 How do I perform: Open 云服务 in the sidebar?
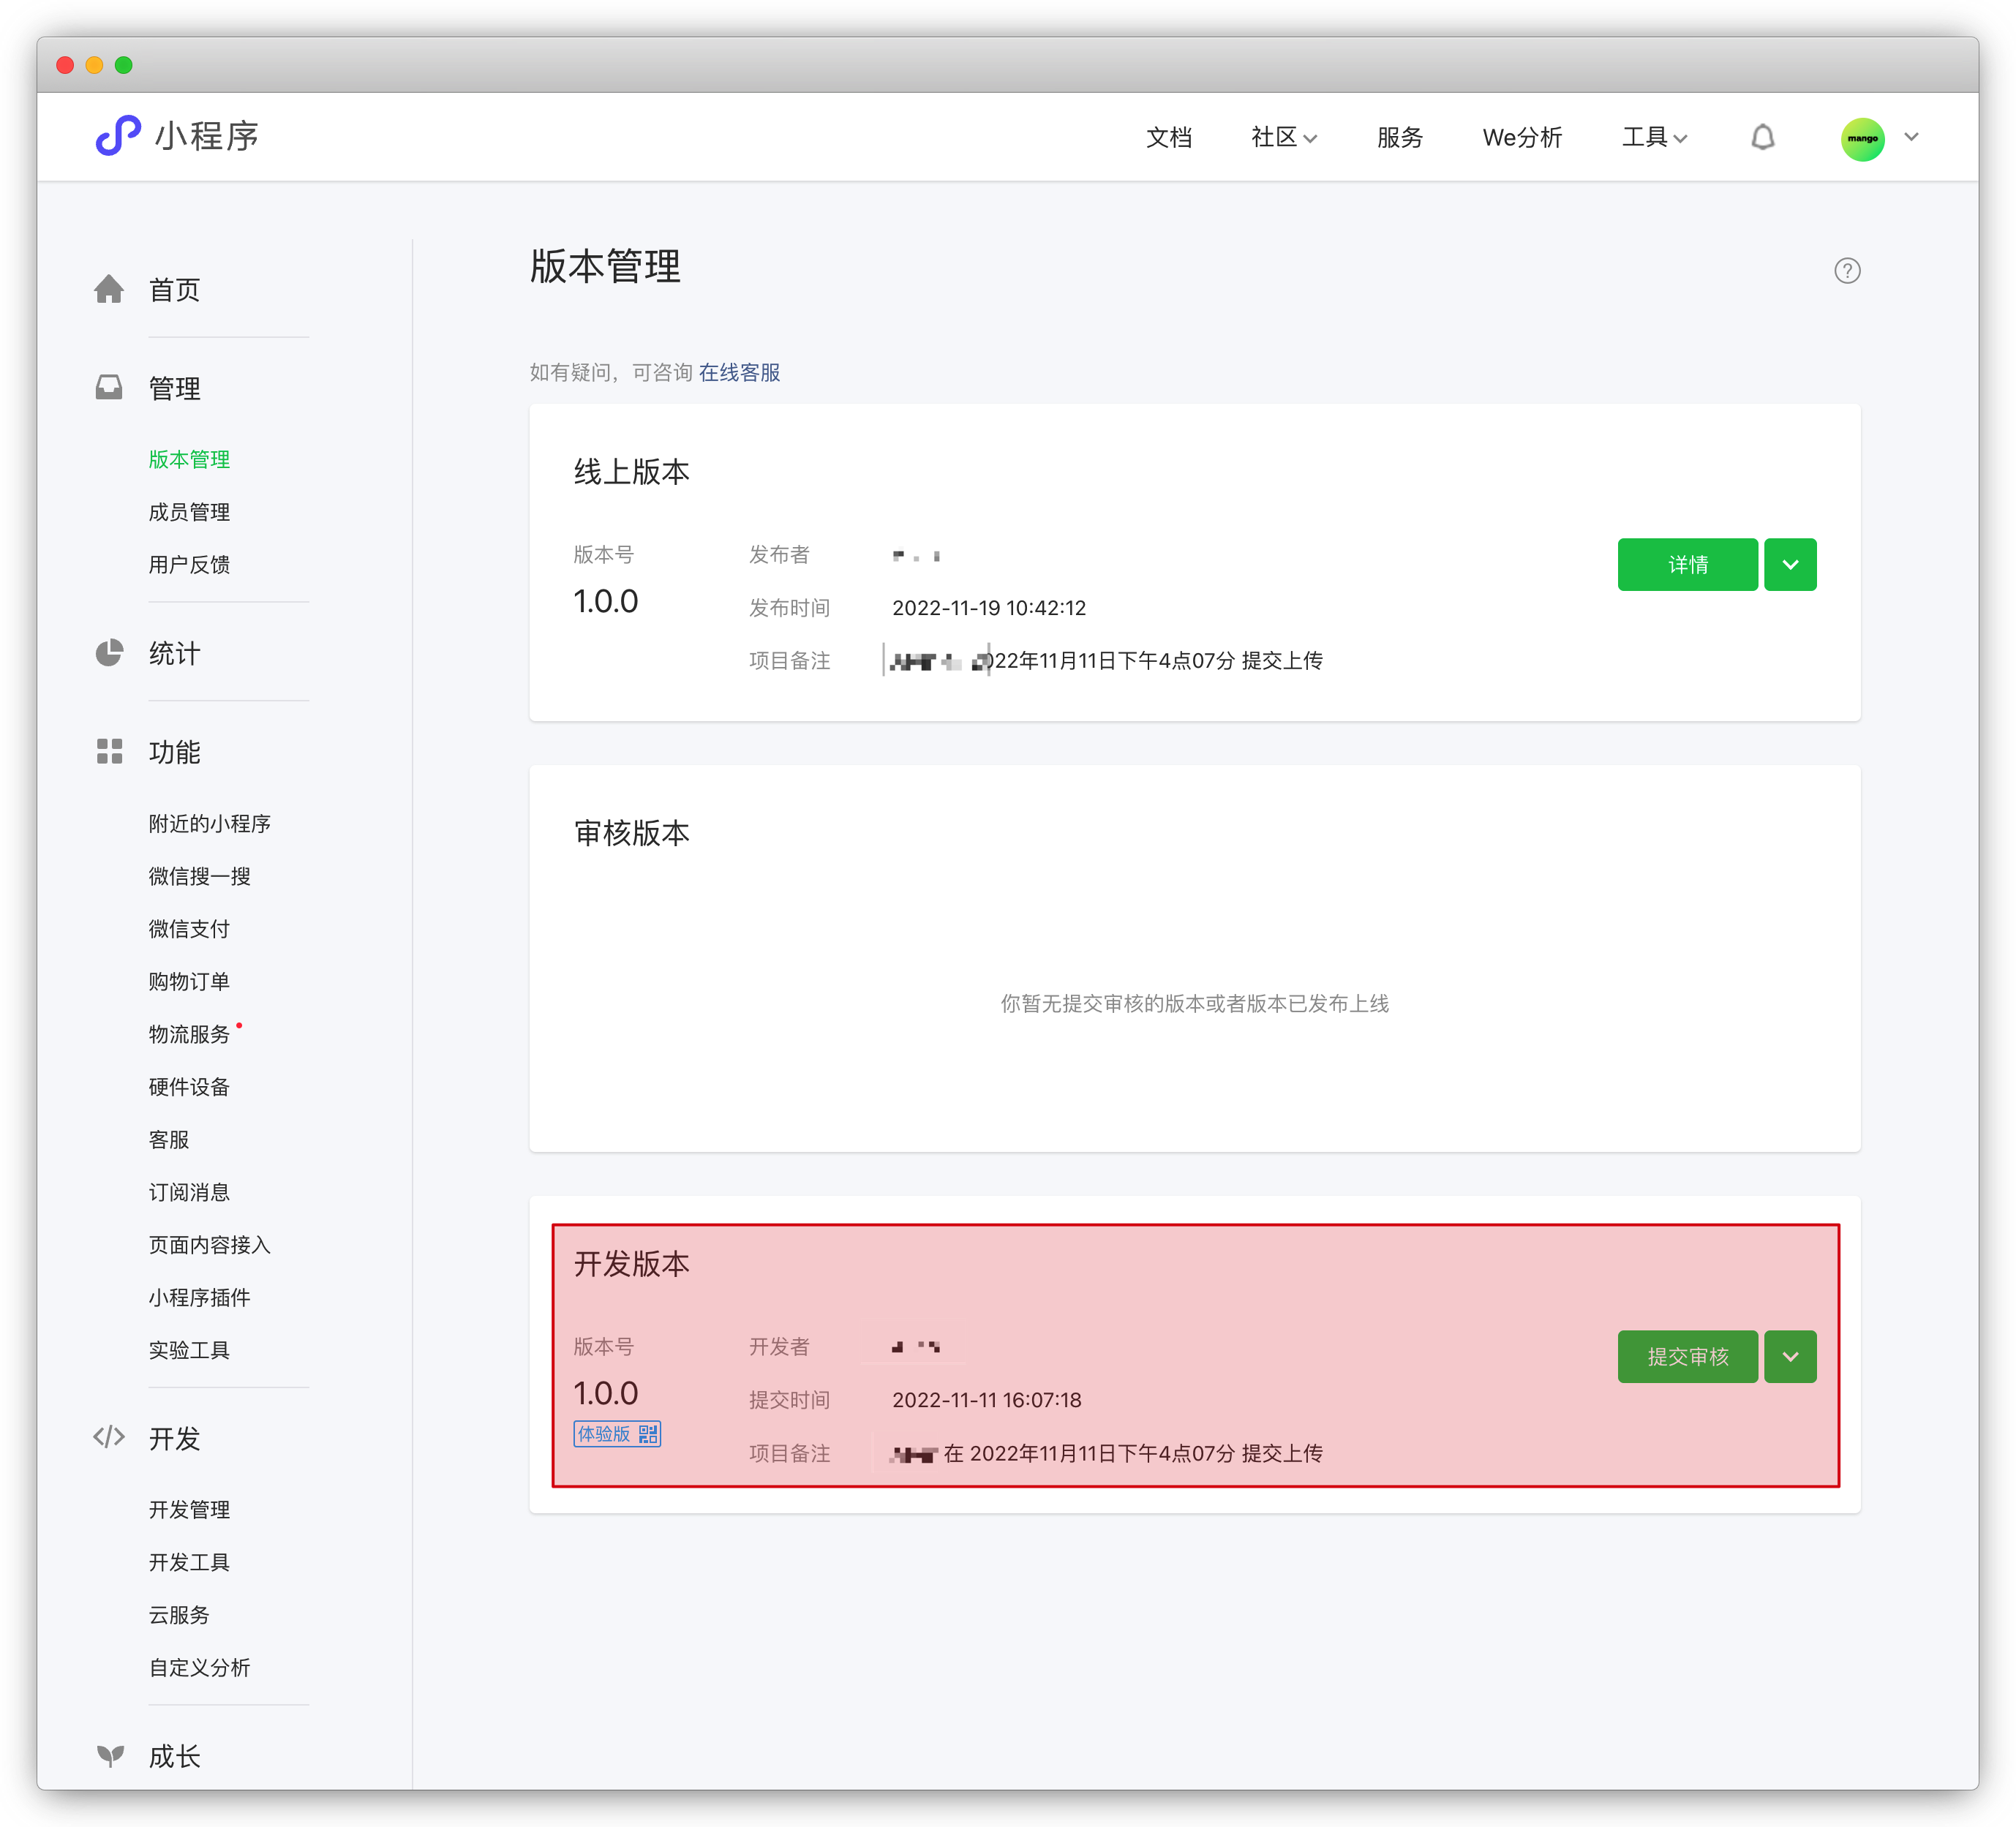[179, 1614]
